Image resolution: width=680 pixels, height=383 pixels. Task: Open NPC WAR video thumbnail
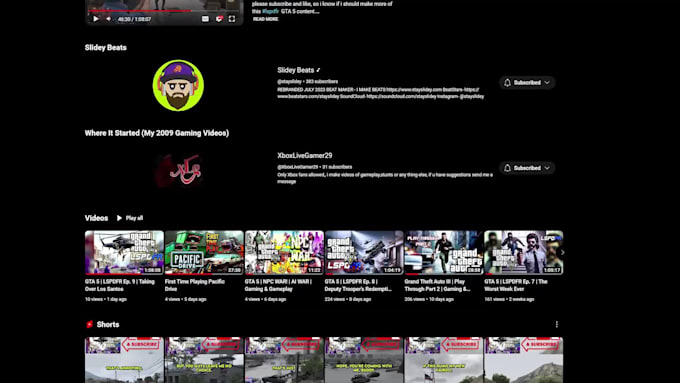(x=284, y=252)
